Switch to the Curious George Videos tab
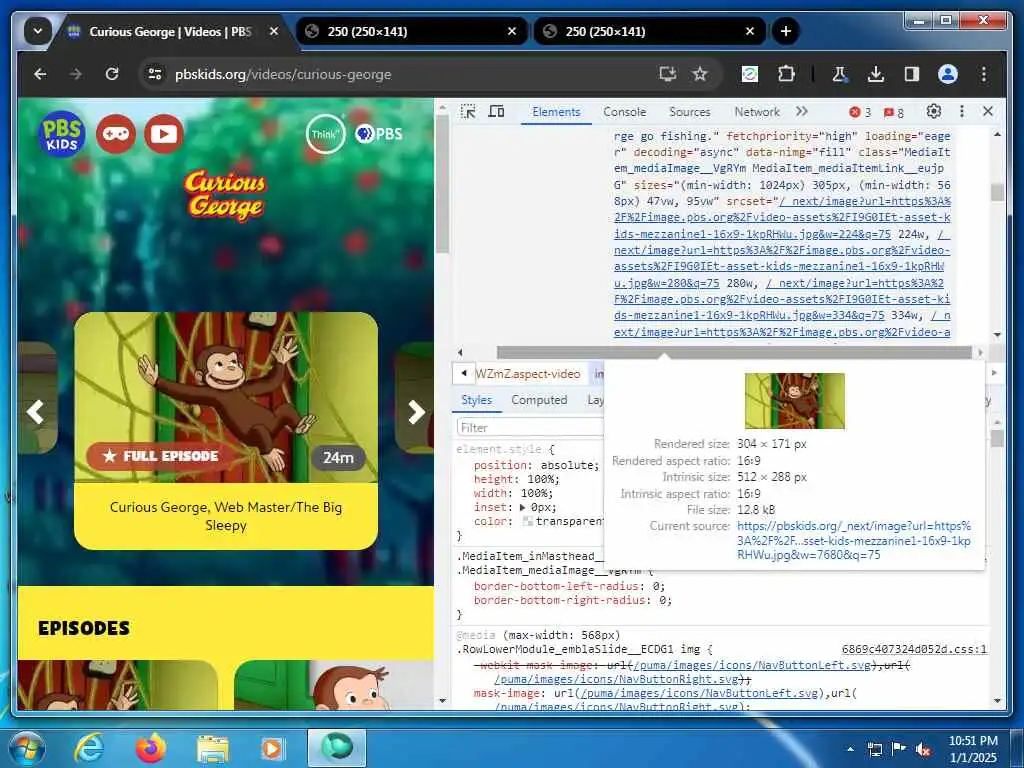Screen dimensions: 1024x768 [171, 31]
